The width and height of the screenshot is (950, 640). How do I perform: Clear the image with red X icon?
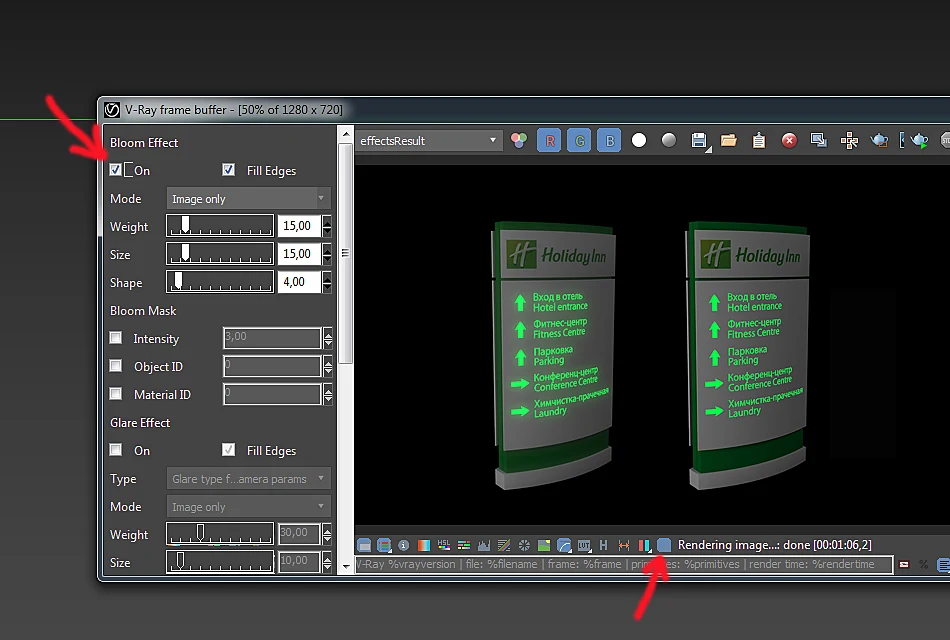[789, 141]
